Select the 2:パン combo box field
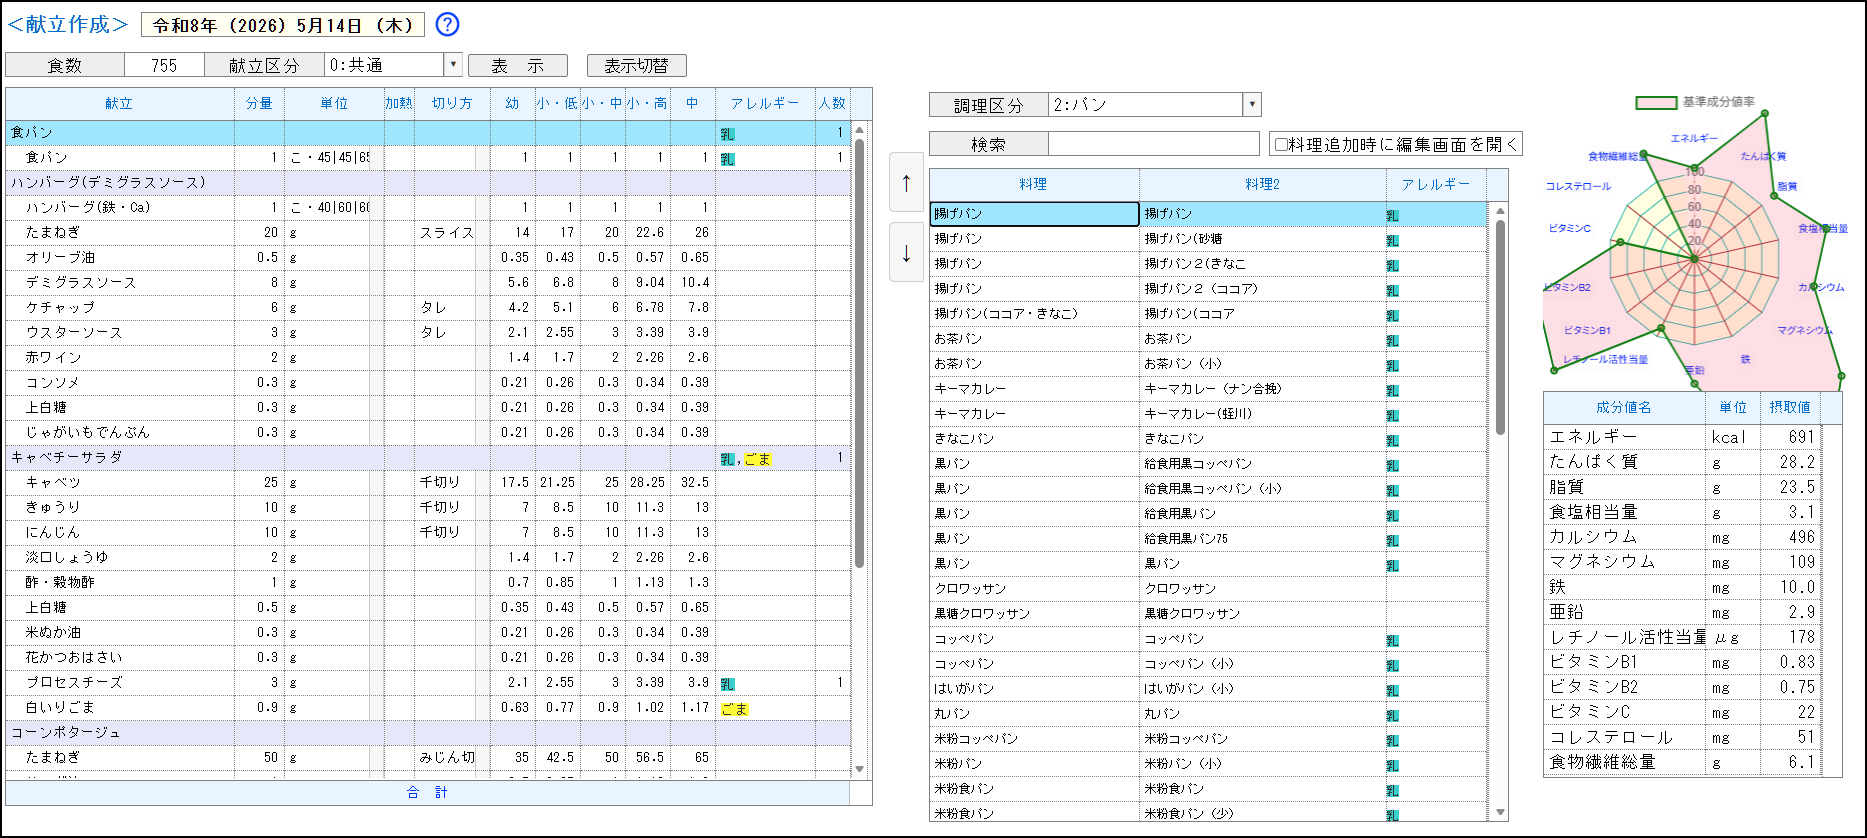This screenshot has height=838, width=1867. (x=1145, y=105)
